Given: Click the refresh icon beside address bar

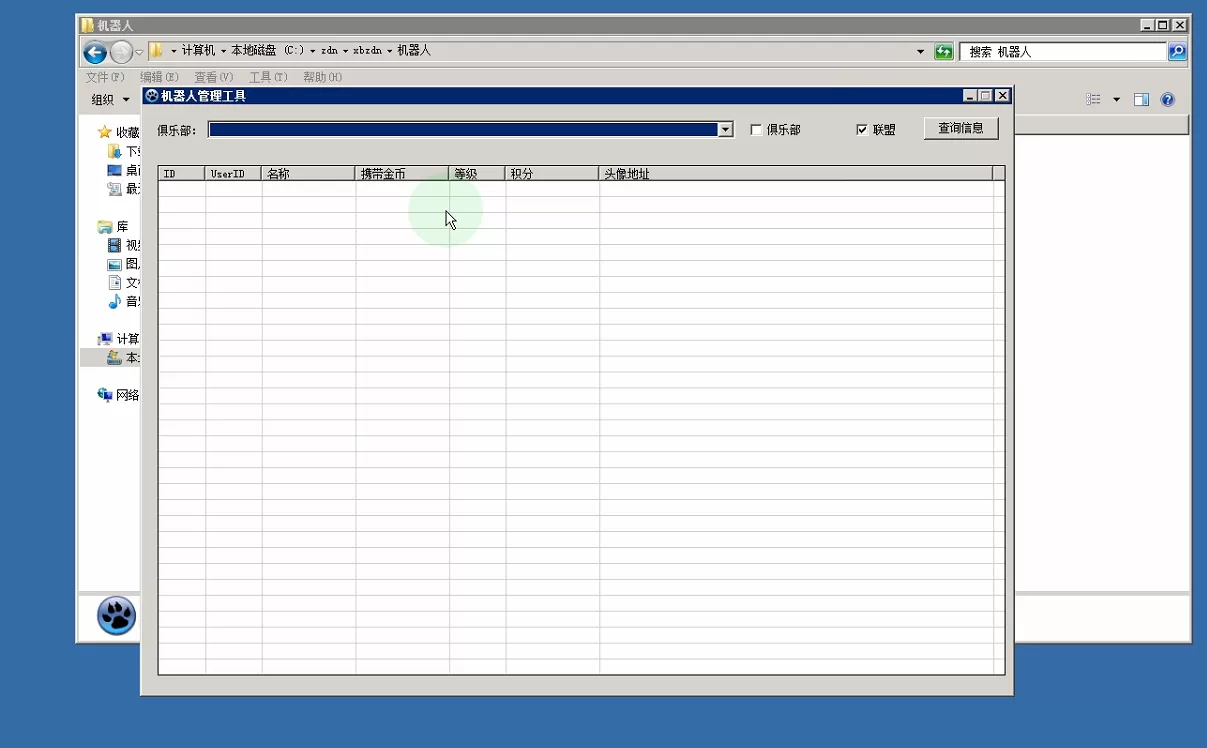Looking at the screenshot, I should tap(943, 52).
